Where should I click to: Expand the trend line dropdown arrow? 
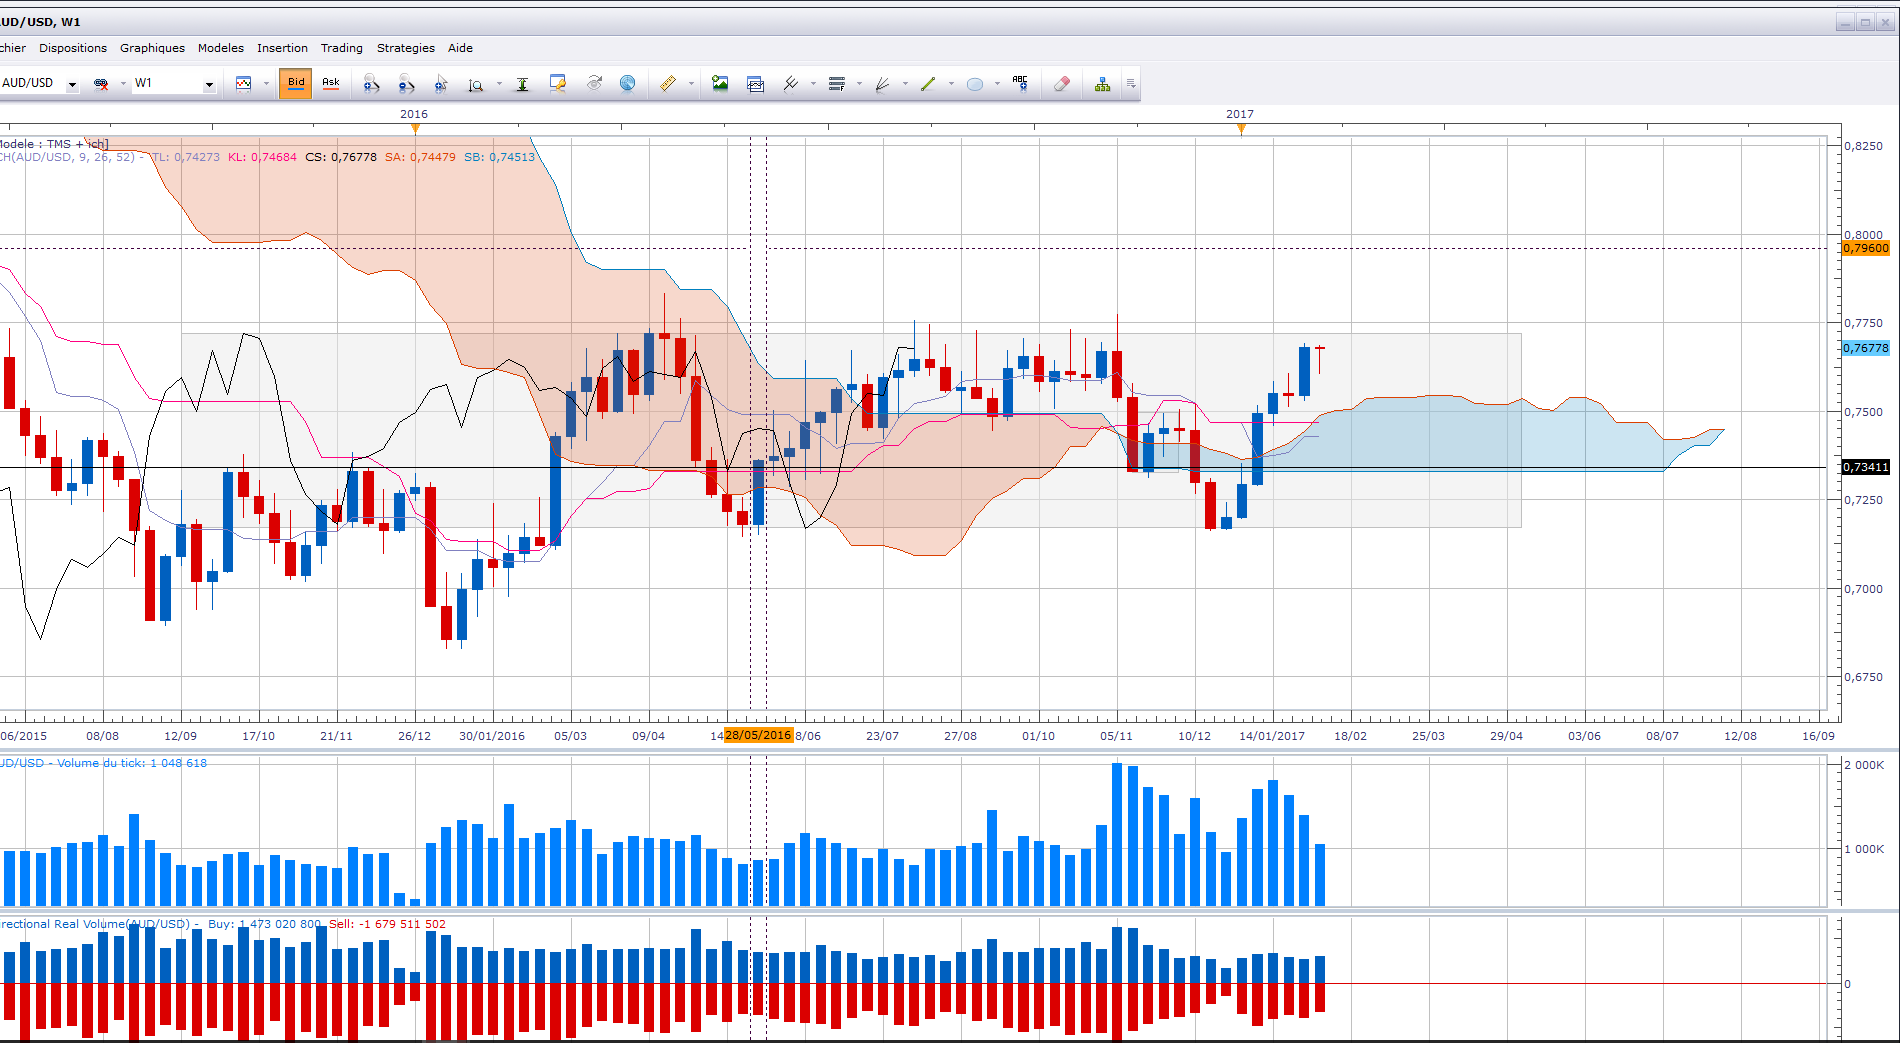tap(951, 84)
